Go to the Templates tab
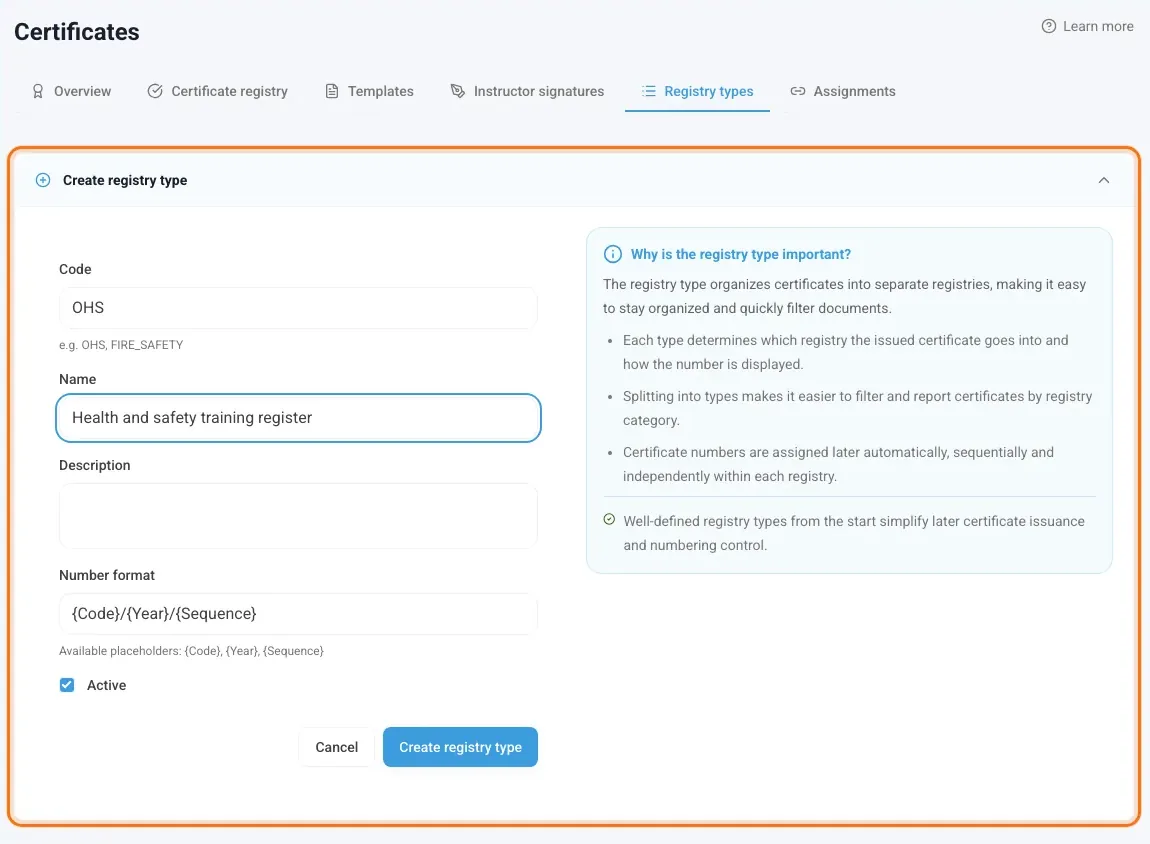The width and height of the screenshot is (1150, 844). 370,91
